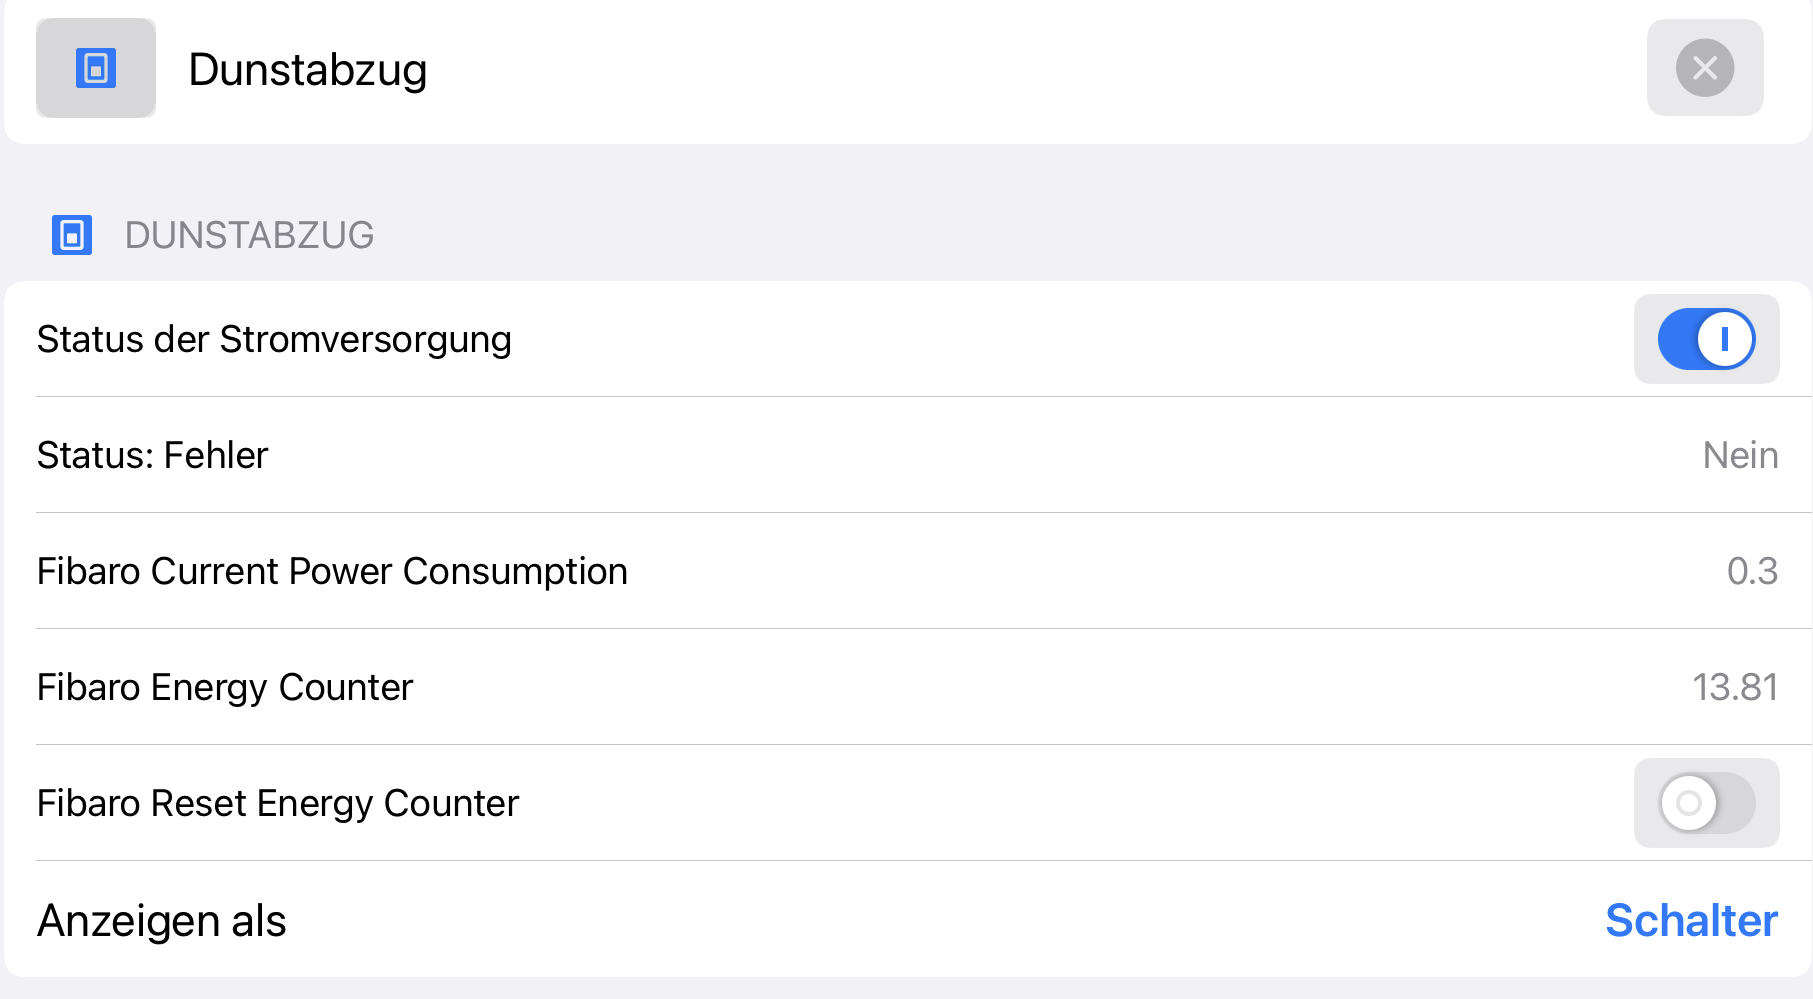The image size is (1813, 999).
Task: Tap the Dunstabzug device icon tile in header
Action: (96, 68)
